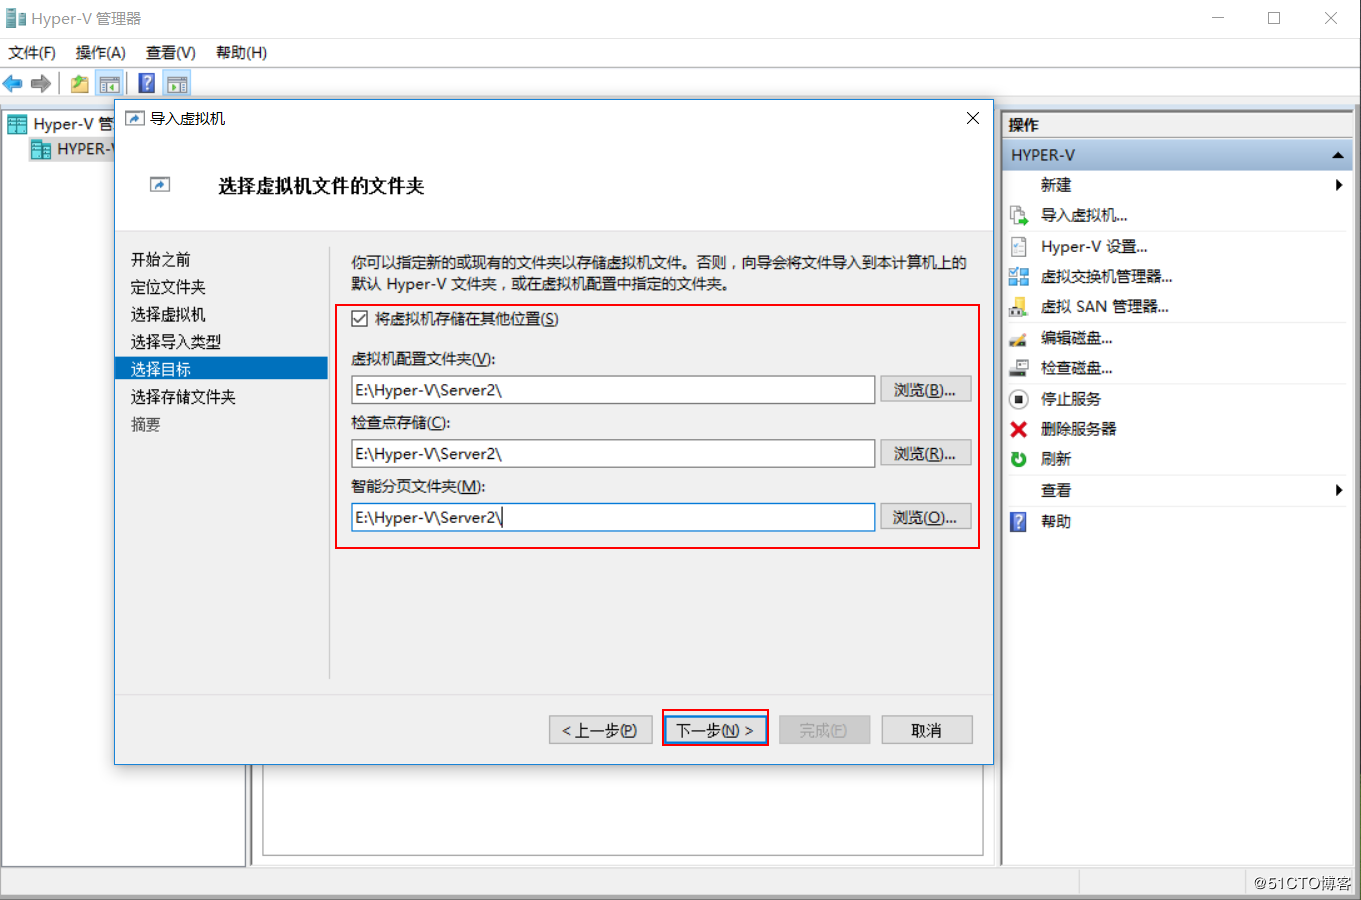Open 帮助 in the Operations pane
The height and width of the screenshot is (900, 1361).
[1054, 520]
